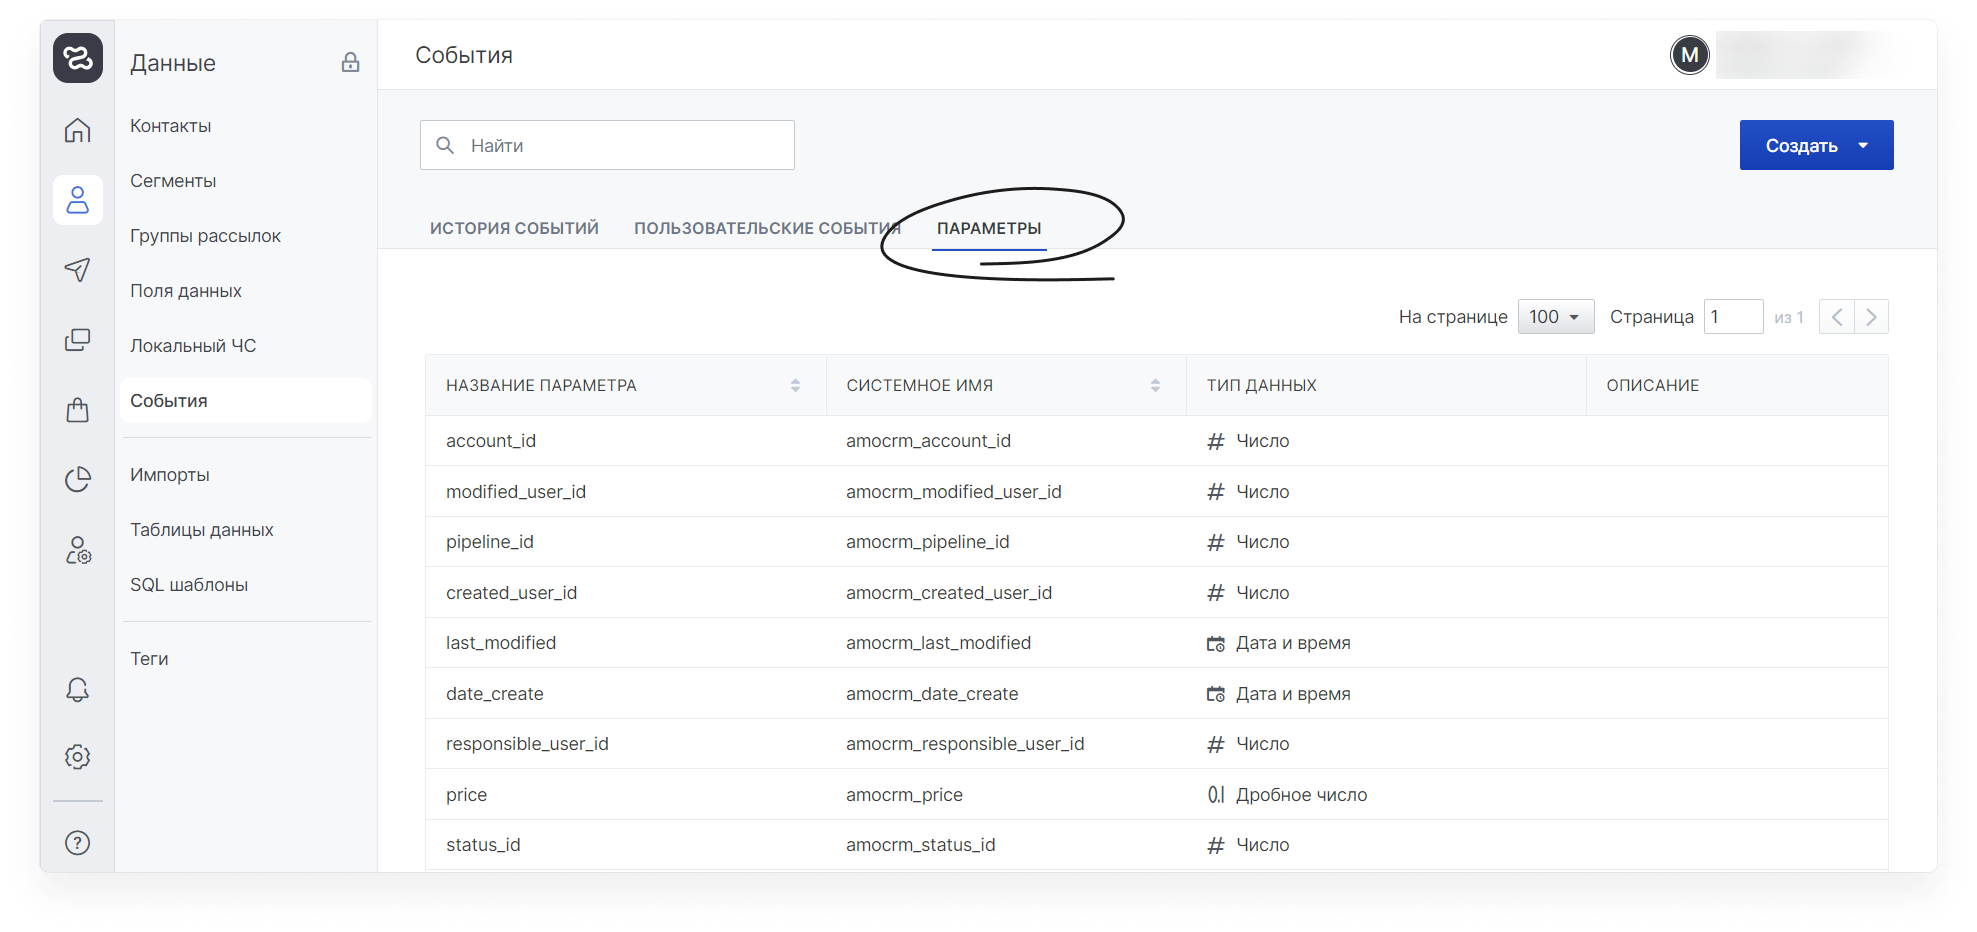Open the help question mark icon

[x=78, y=843]
